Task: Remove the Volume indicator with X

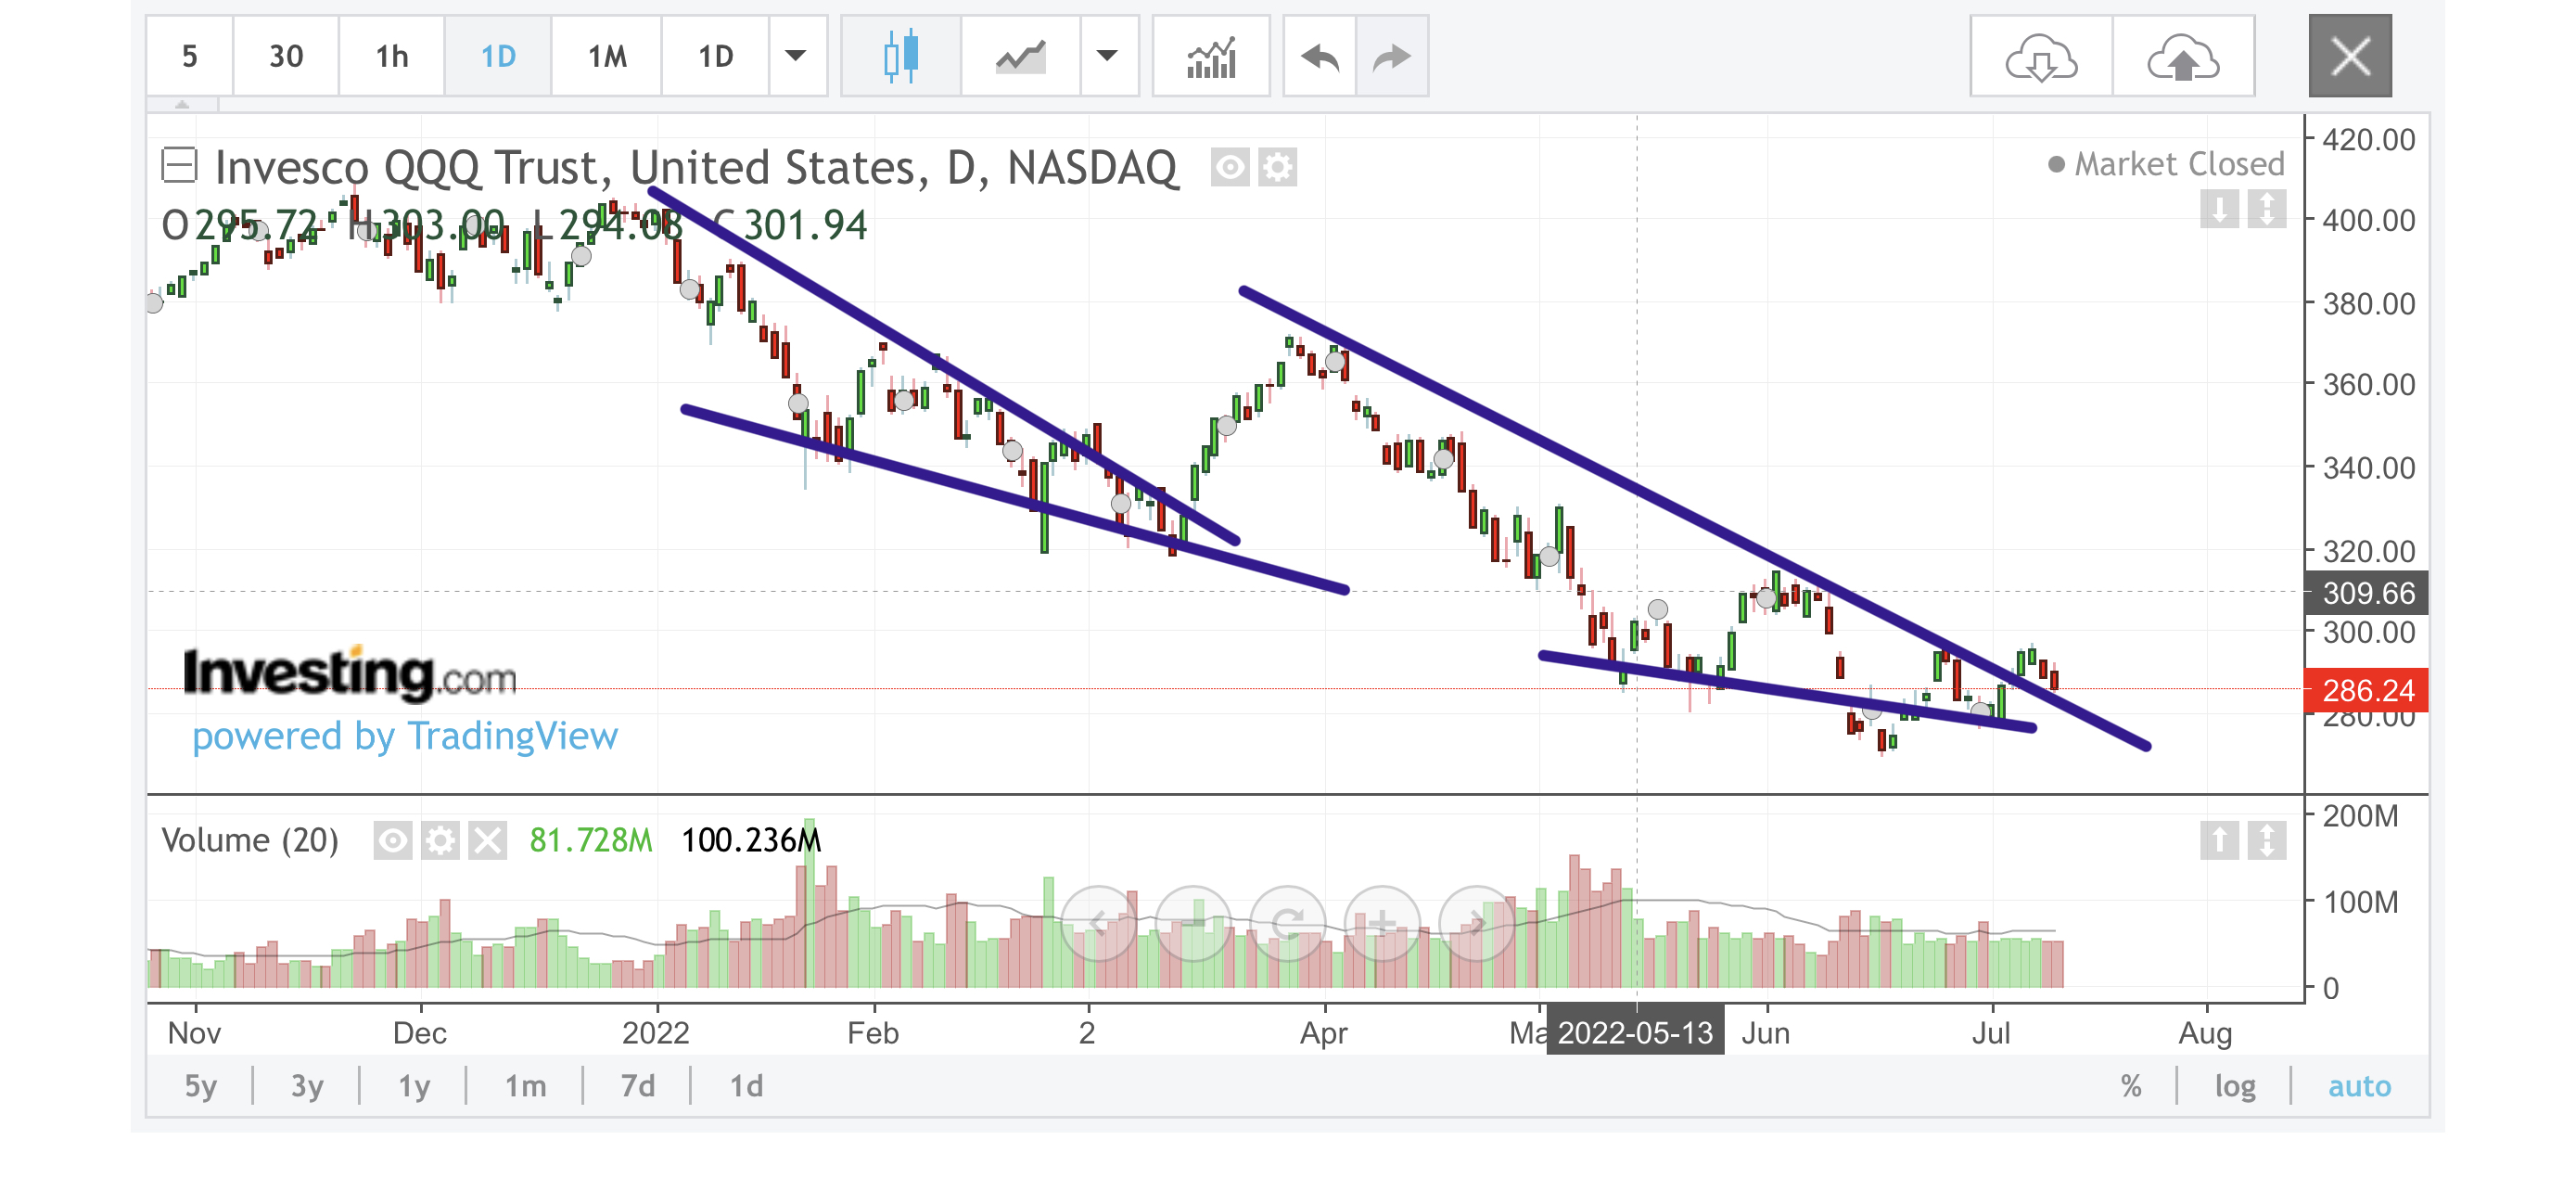Action: (x=487, y=840)
